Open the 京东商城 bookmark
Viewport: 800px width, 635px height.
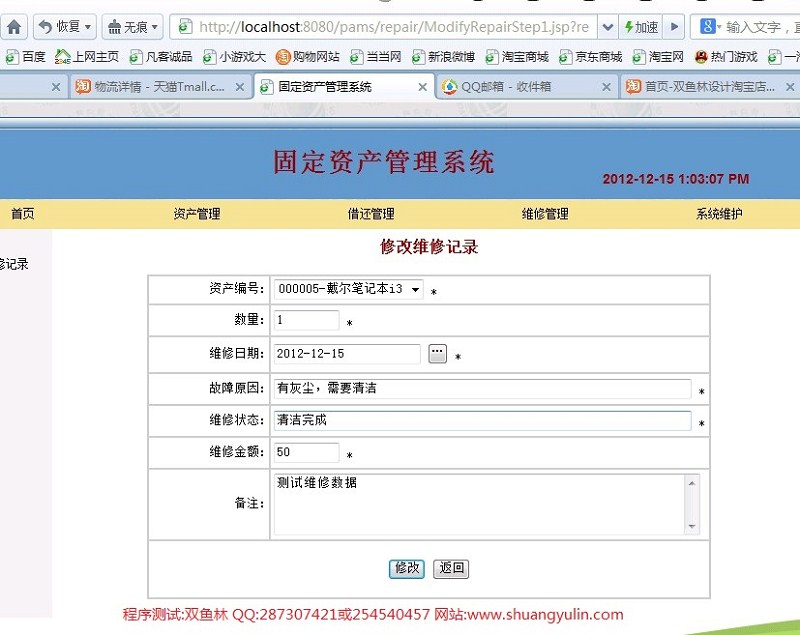[x=590, y=57]
